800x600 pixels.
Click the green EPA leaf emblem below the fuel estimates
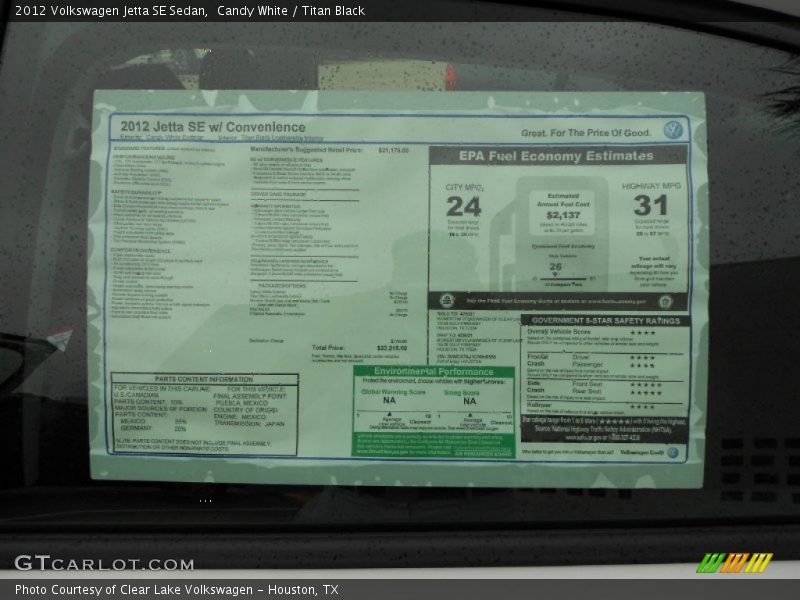coord(447,299)
